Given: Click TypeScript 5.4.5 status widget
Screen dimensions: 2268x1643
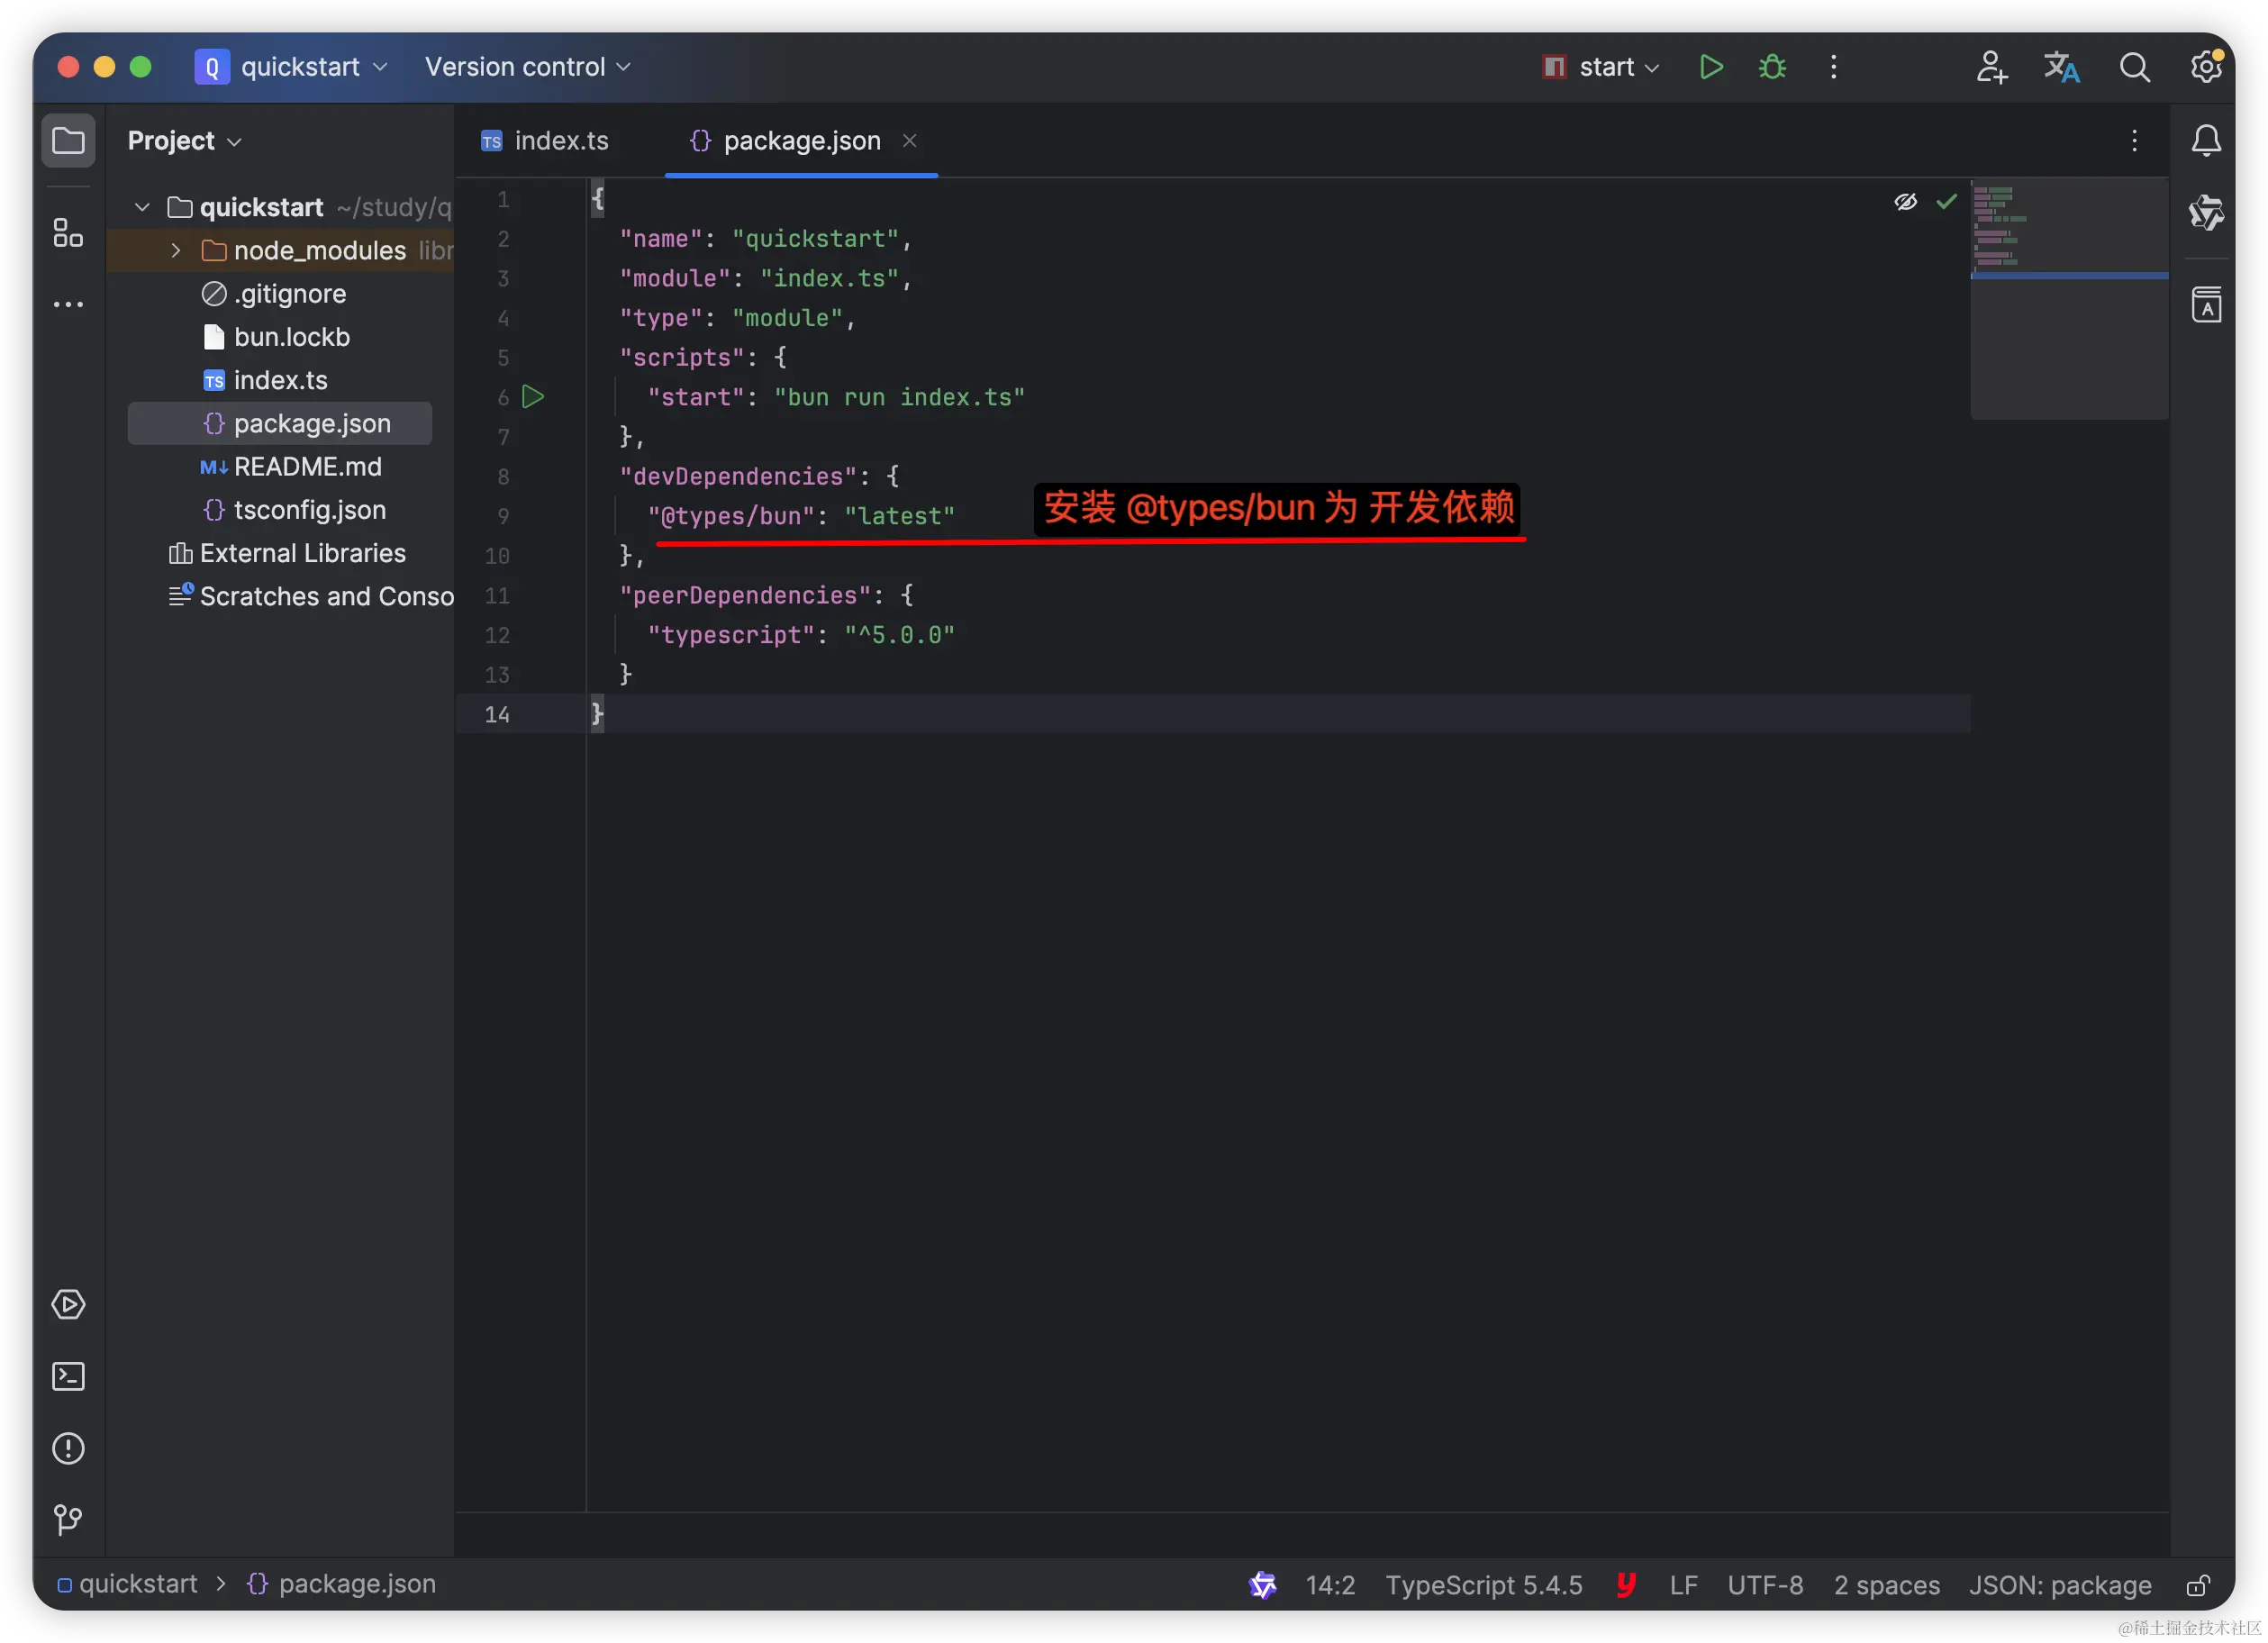Looking at the screenshot, I should (x=1483, y=1585).
